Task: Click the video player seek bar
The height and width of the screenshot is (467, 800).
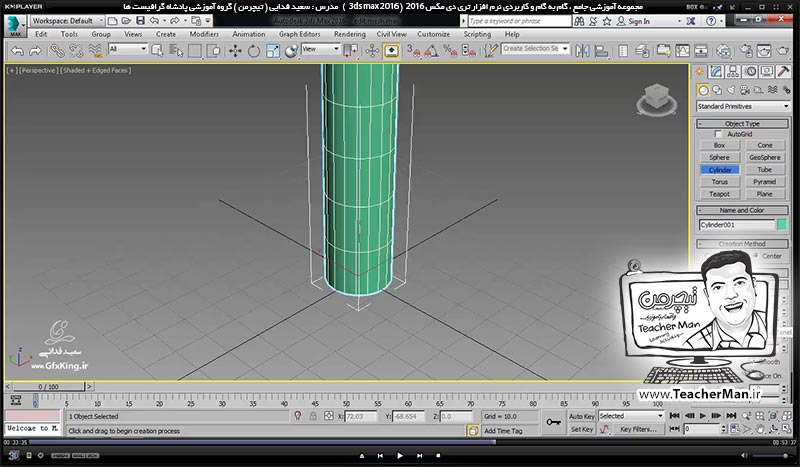Action: 399,442
